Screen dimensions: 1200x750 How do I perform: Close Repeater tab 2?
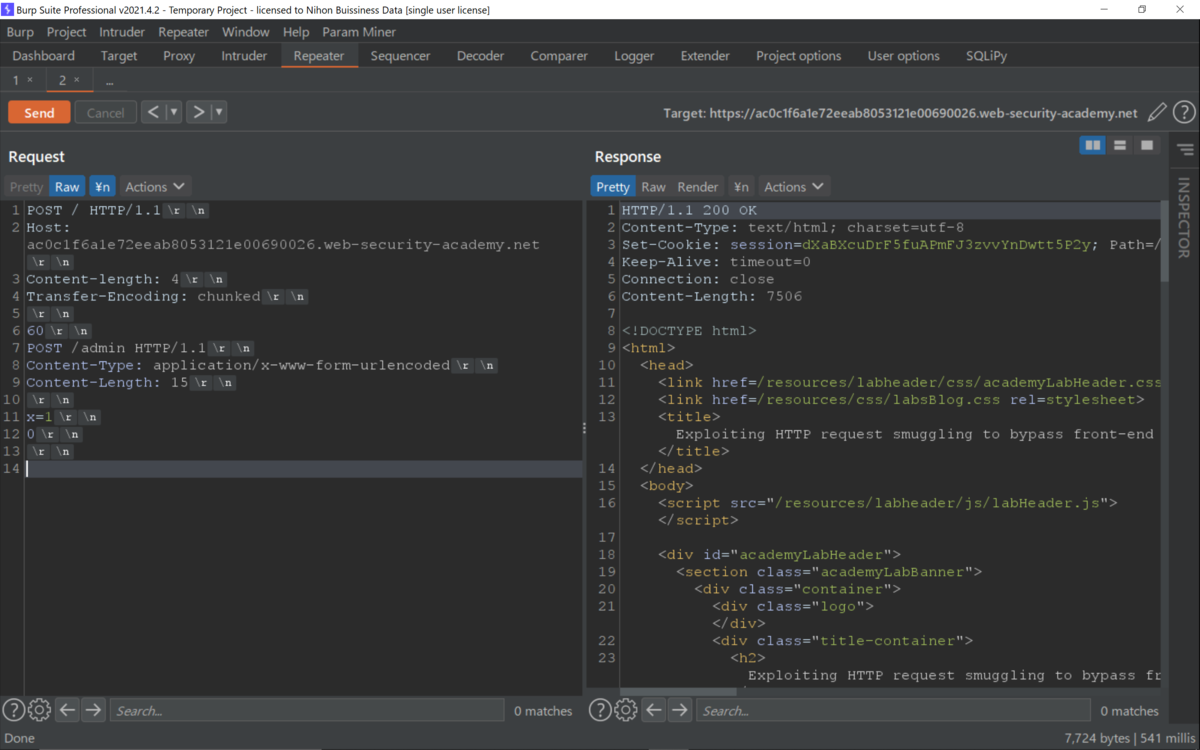point(77,80)
